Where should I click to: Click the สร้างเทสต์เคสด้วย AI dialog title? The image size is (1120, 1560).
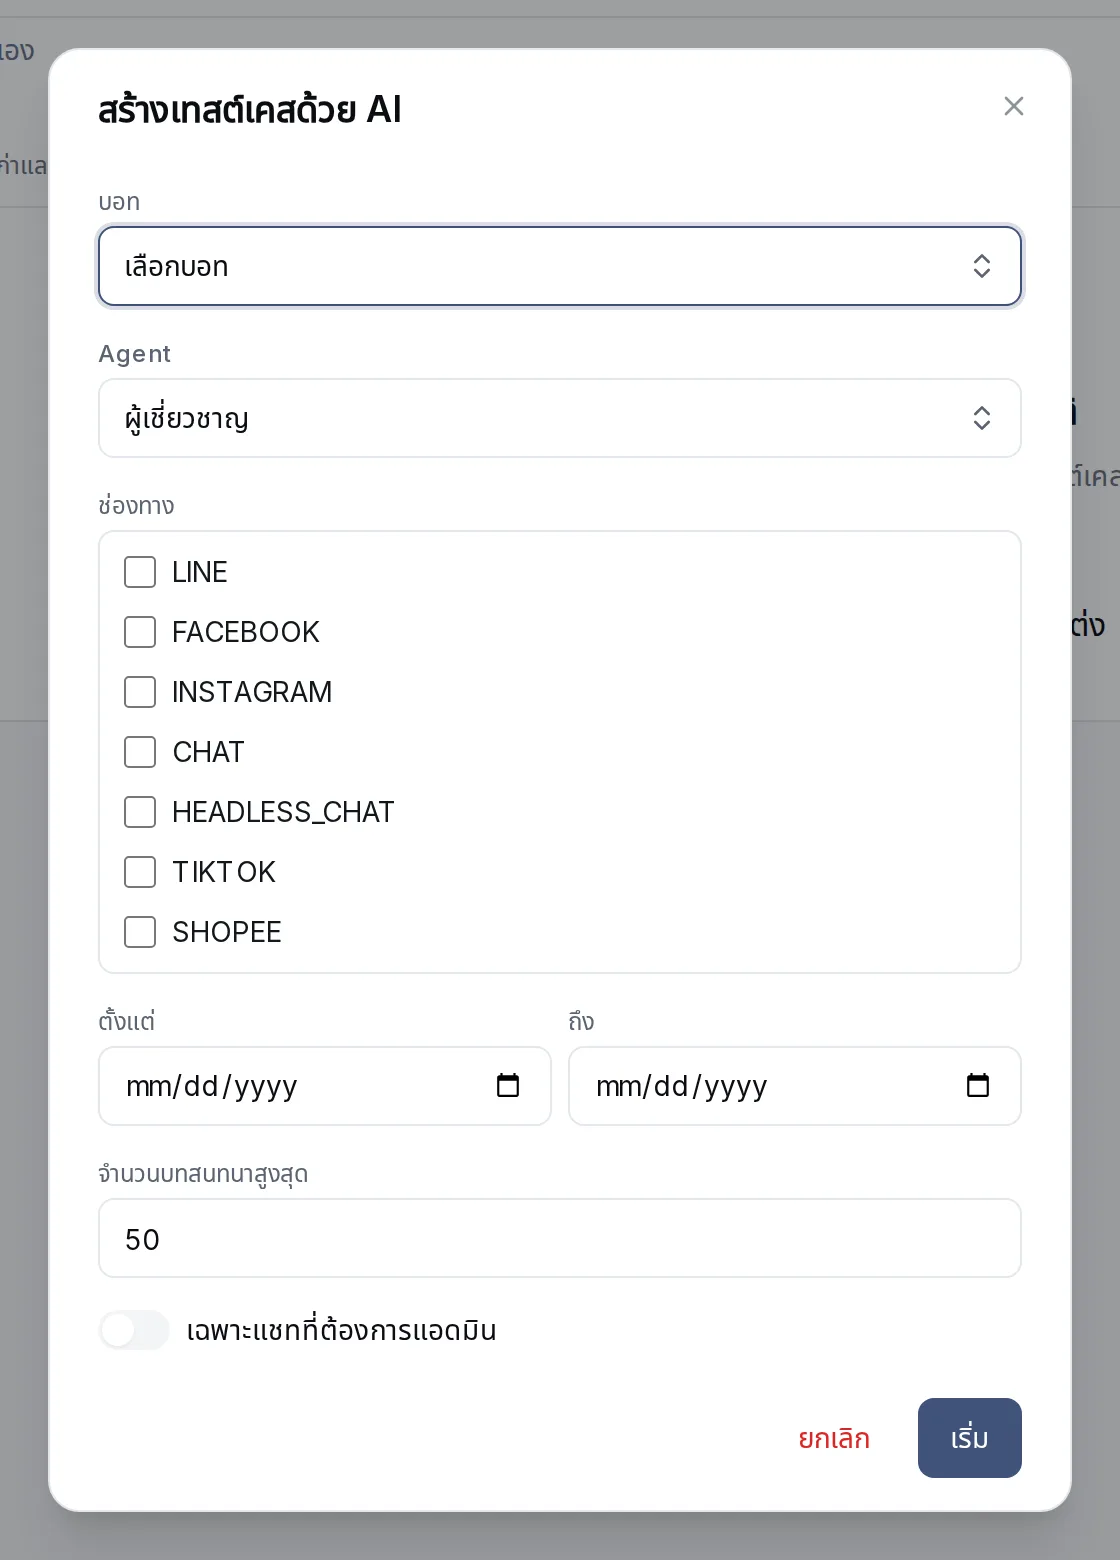click(250, 108)
